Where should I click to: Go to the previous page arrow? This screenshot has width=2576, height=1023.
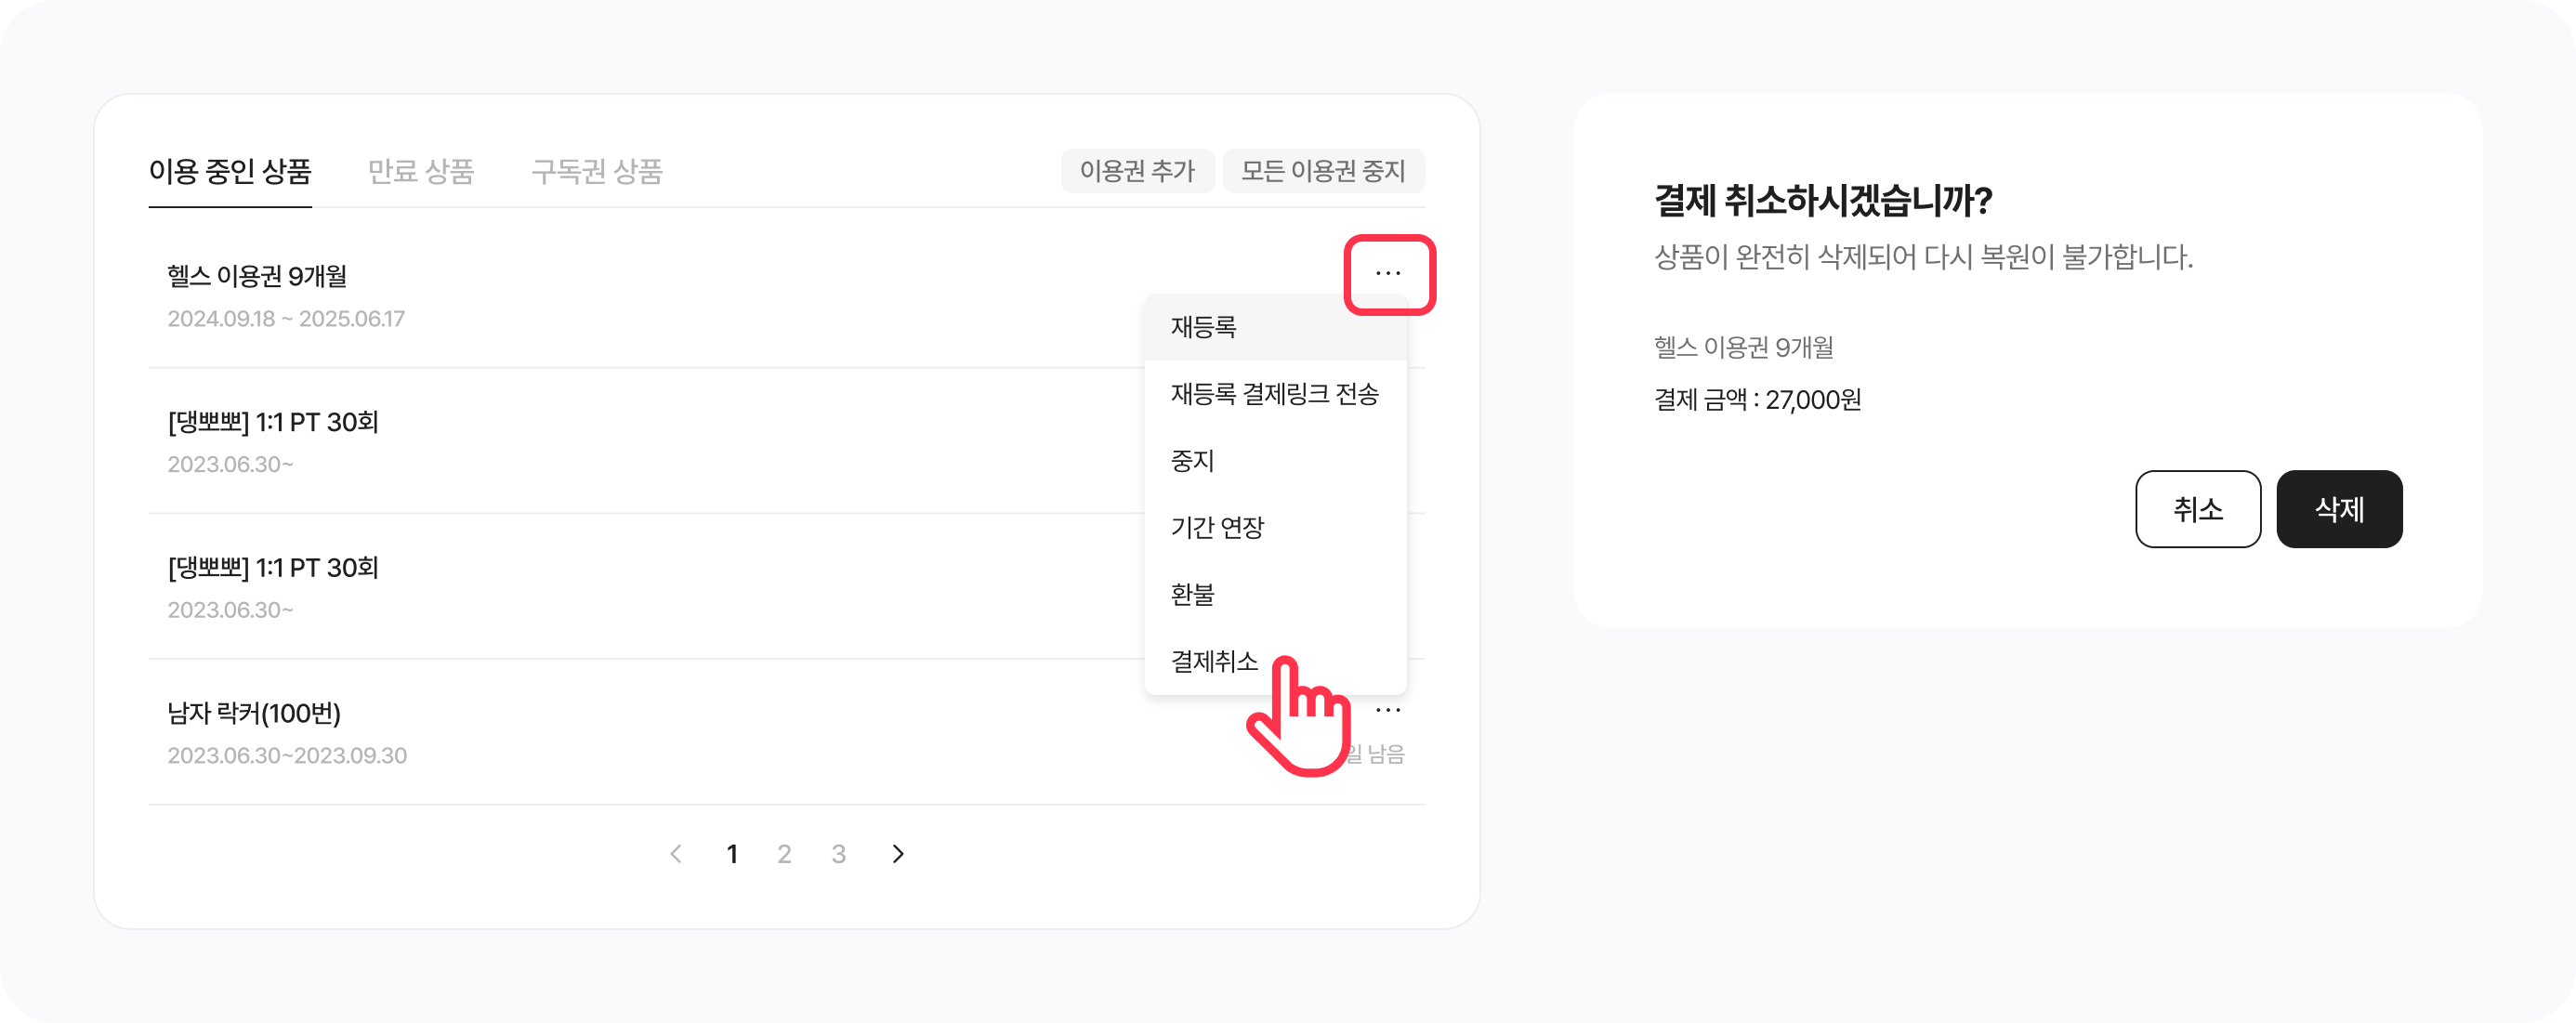676,854
